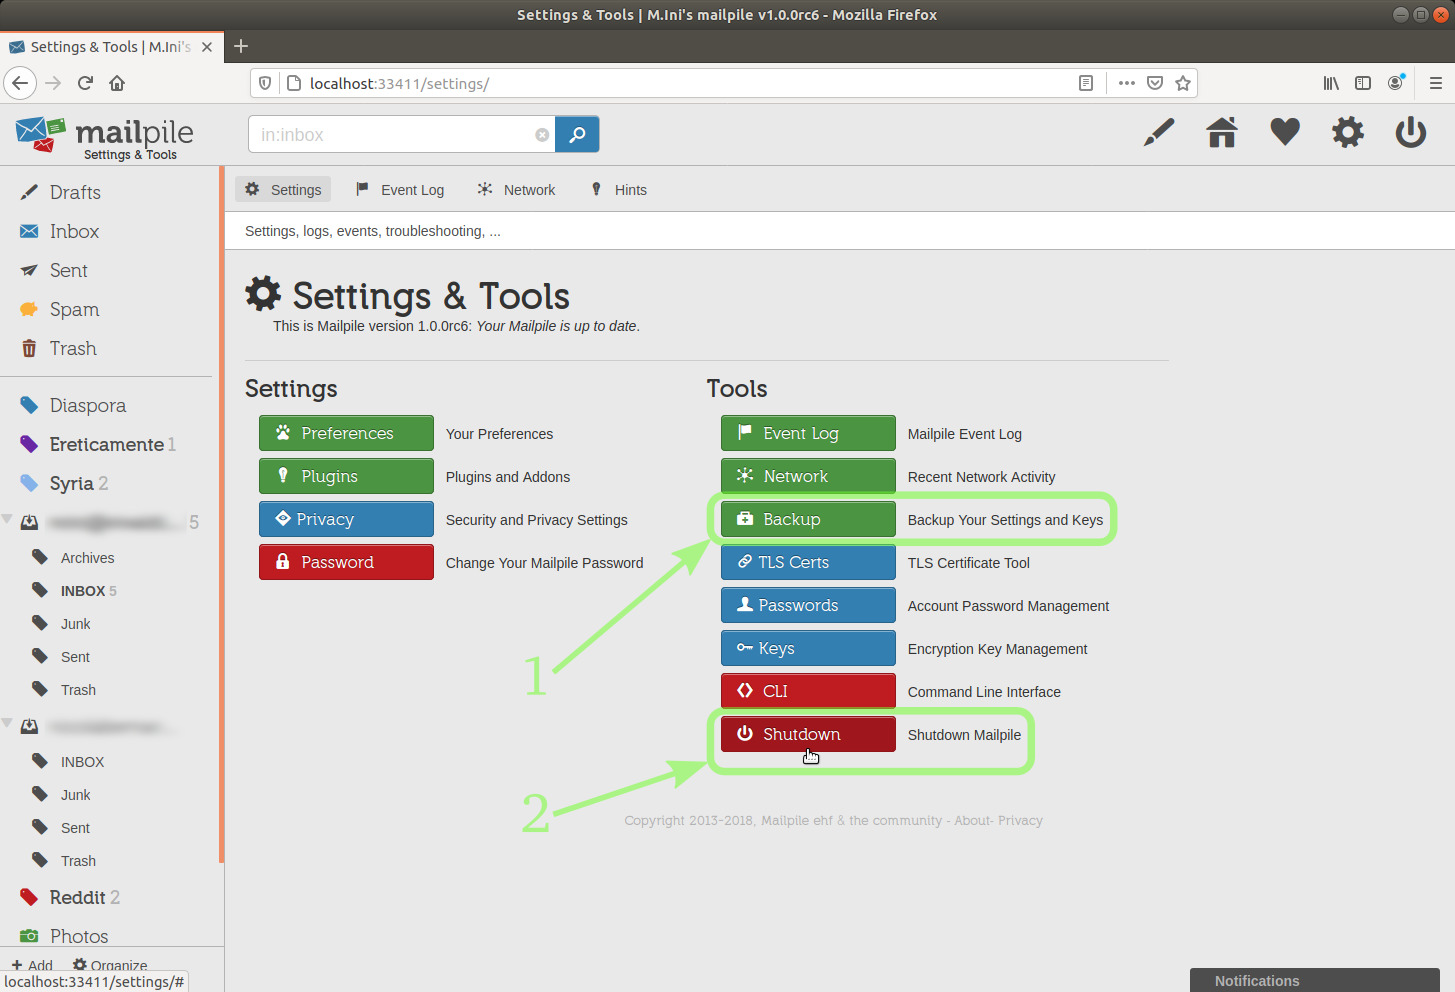This screenshot has width=1455, height=992.
Task: Open the compose message pencil icon
Action: point(1159,132)
